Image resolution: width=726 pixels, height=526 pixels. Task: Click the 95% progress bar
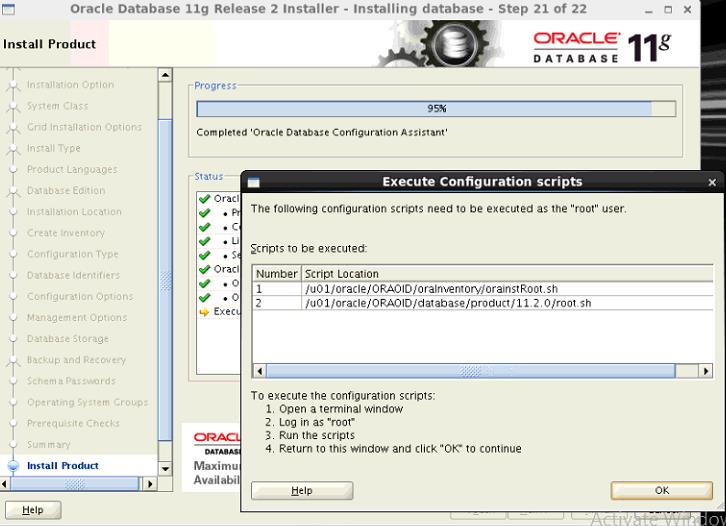pos(436,109)
